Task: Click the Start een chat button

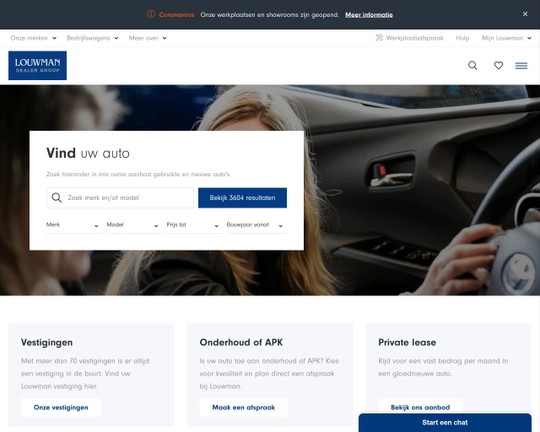Action: click(x=445, y=423)
